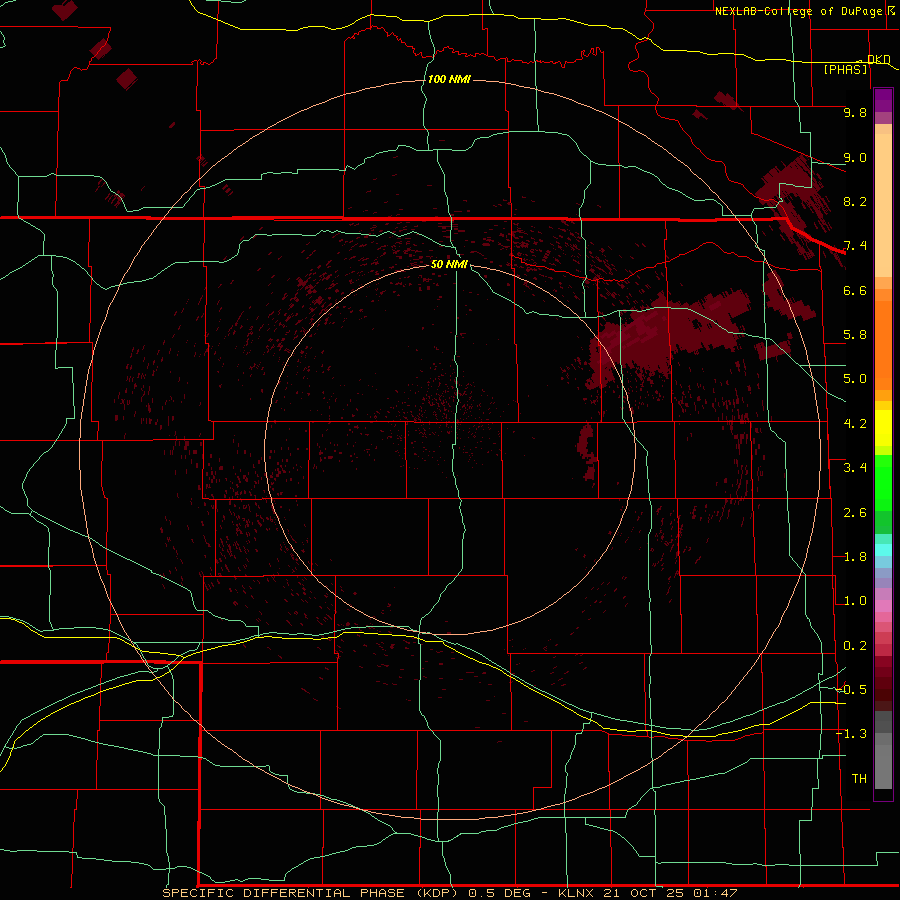900x900 pixels.
Task: Pick the cyan segment of the color bar
Action: pyautogui.click(x=883, y=550)
